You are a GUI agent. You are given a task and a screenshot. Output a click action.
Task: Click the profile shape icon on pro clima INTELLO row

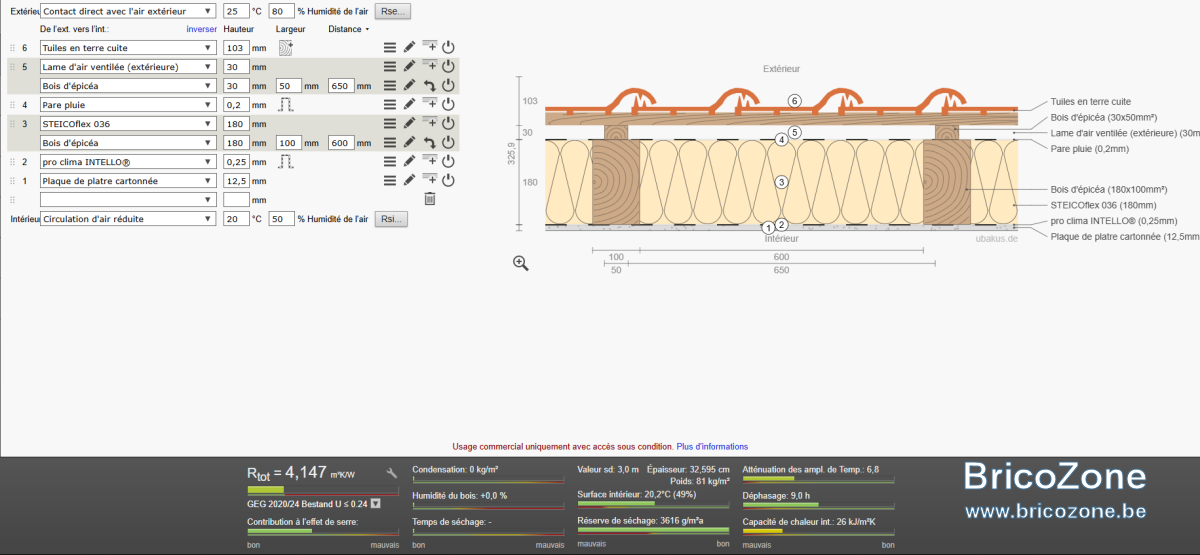pyautogui.click(x=284, y=161)
